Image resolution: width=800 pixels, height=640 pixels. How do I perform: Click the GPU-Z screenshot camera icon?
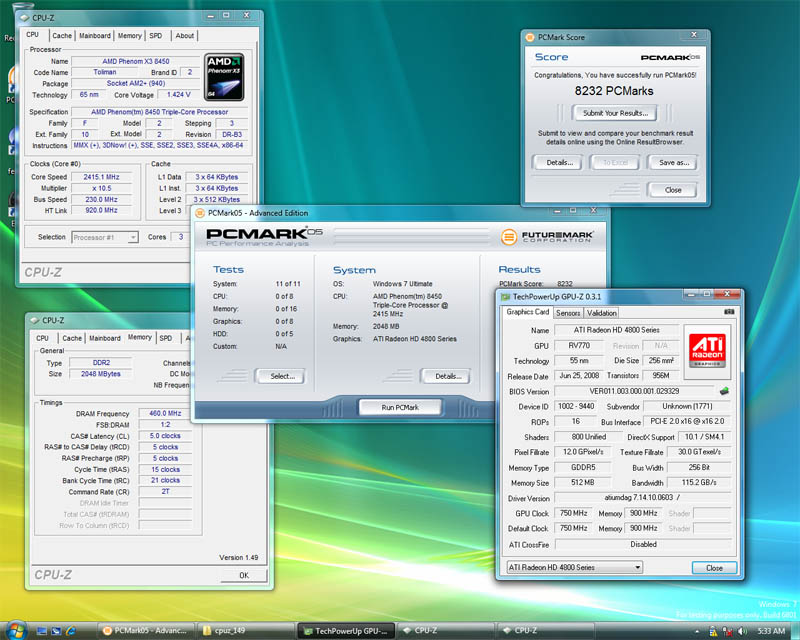[729, 312]
